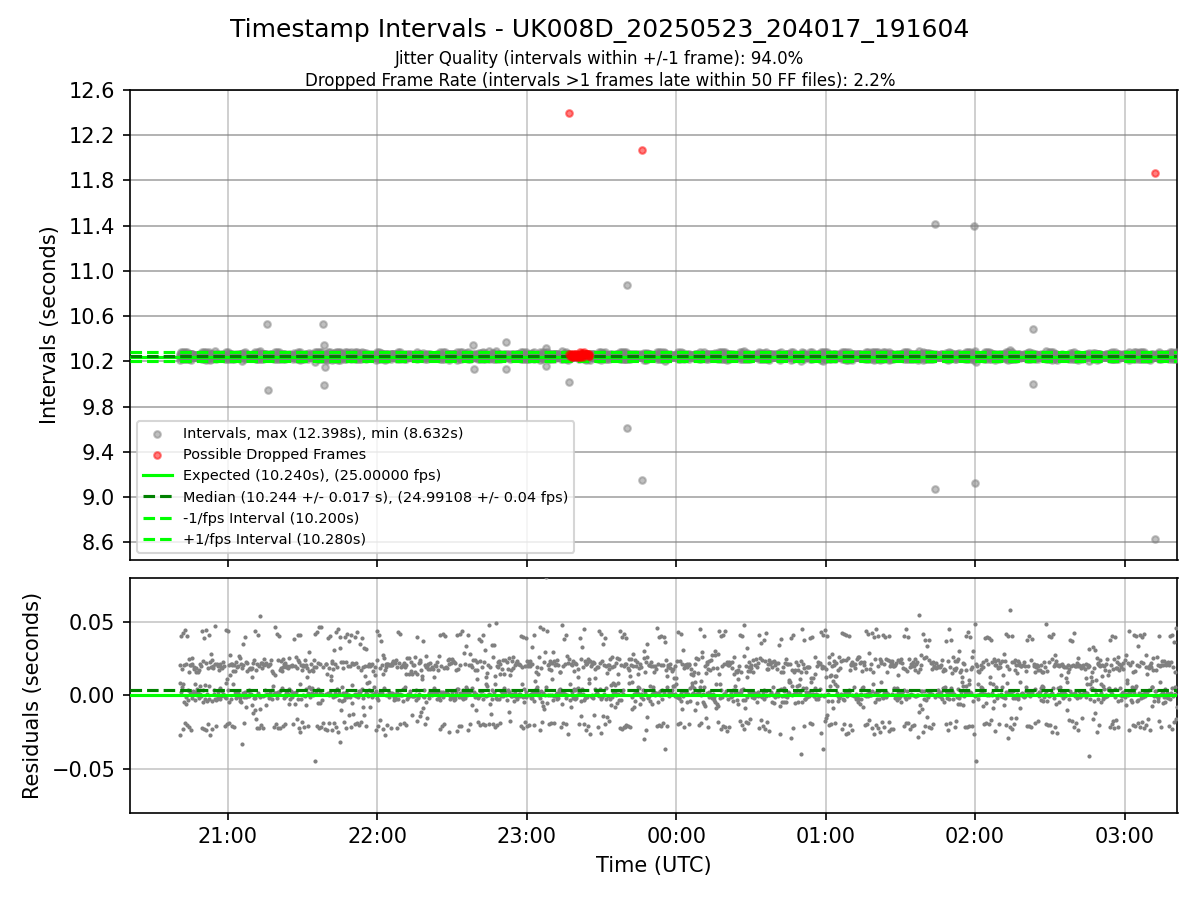This screenshot has height=900, width=1200.
Task: Click the '01:00' x-axis tick label
Action: [825, 835]
